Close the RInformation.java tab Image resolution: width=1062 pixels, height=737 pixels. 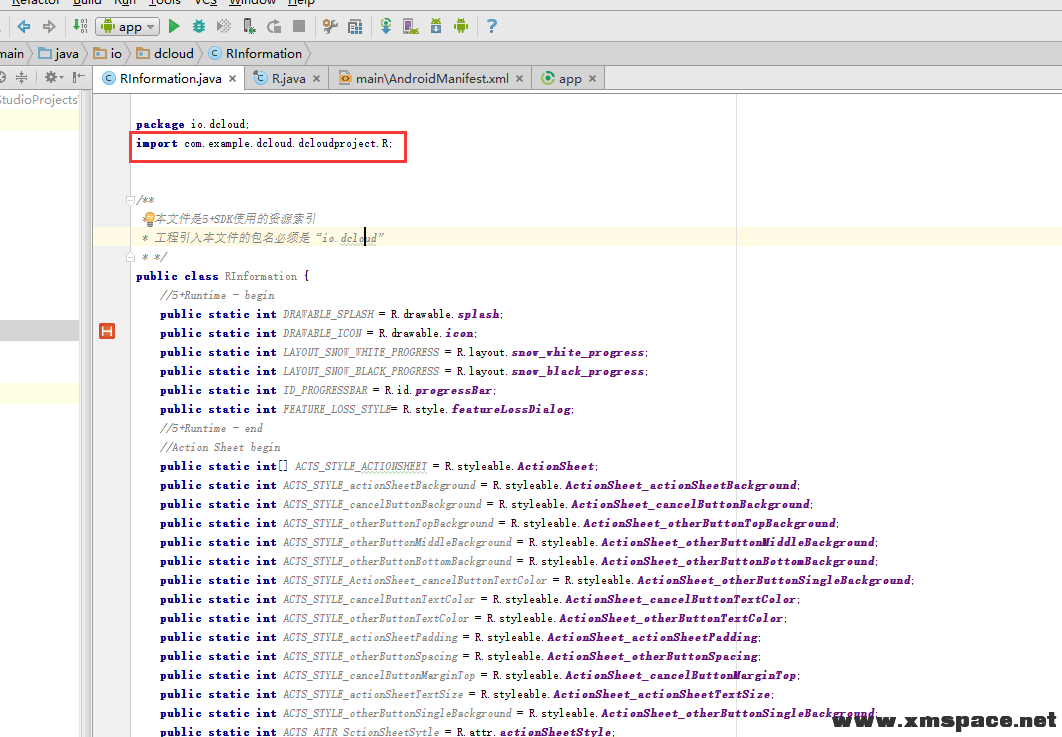(x=232, y=79)
